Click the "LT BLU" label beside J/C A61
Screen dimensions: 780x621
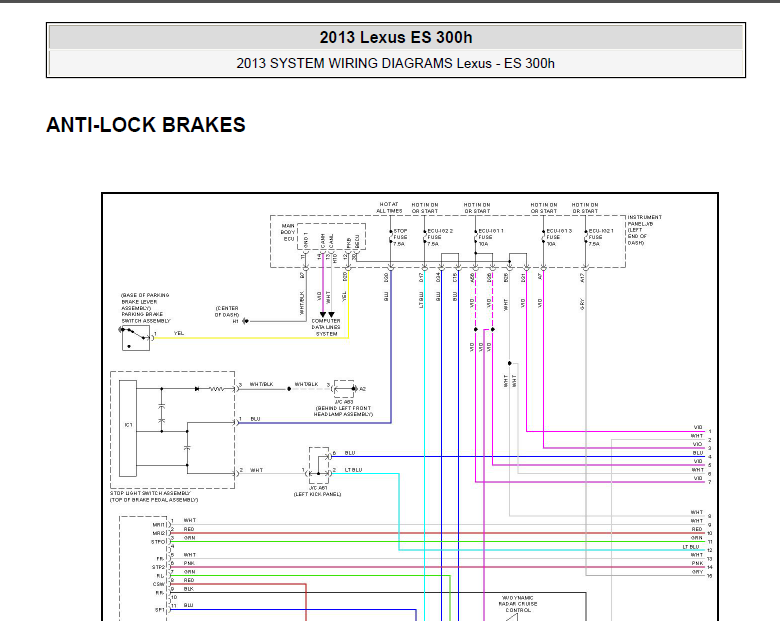353,470
